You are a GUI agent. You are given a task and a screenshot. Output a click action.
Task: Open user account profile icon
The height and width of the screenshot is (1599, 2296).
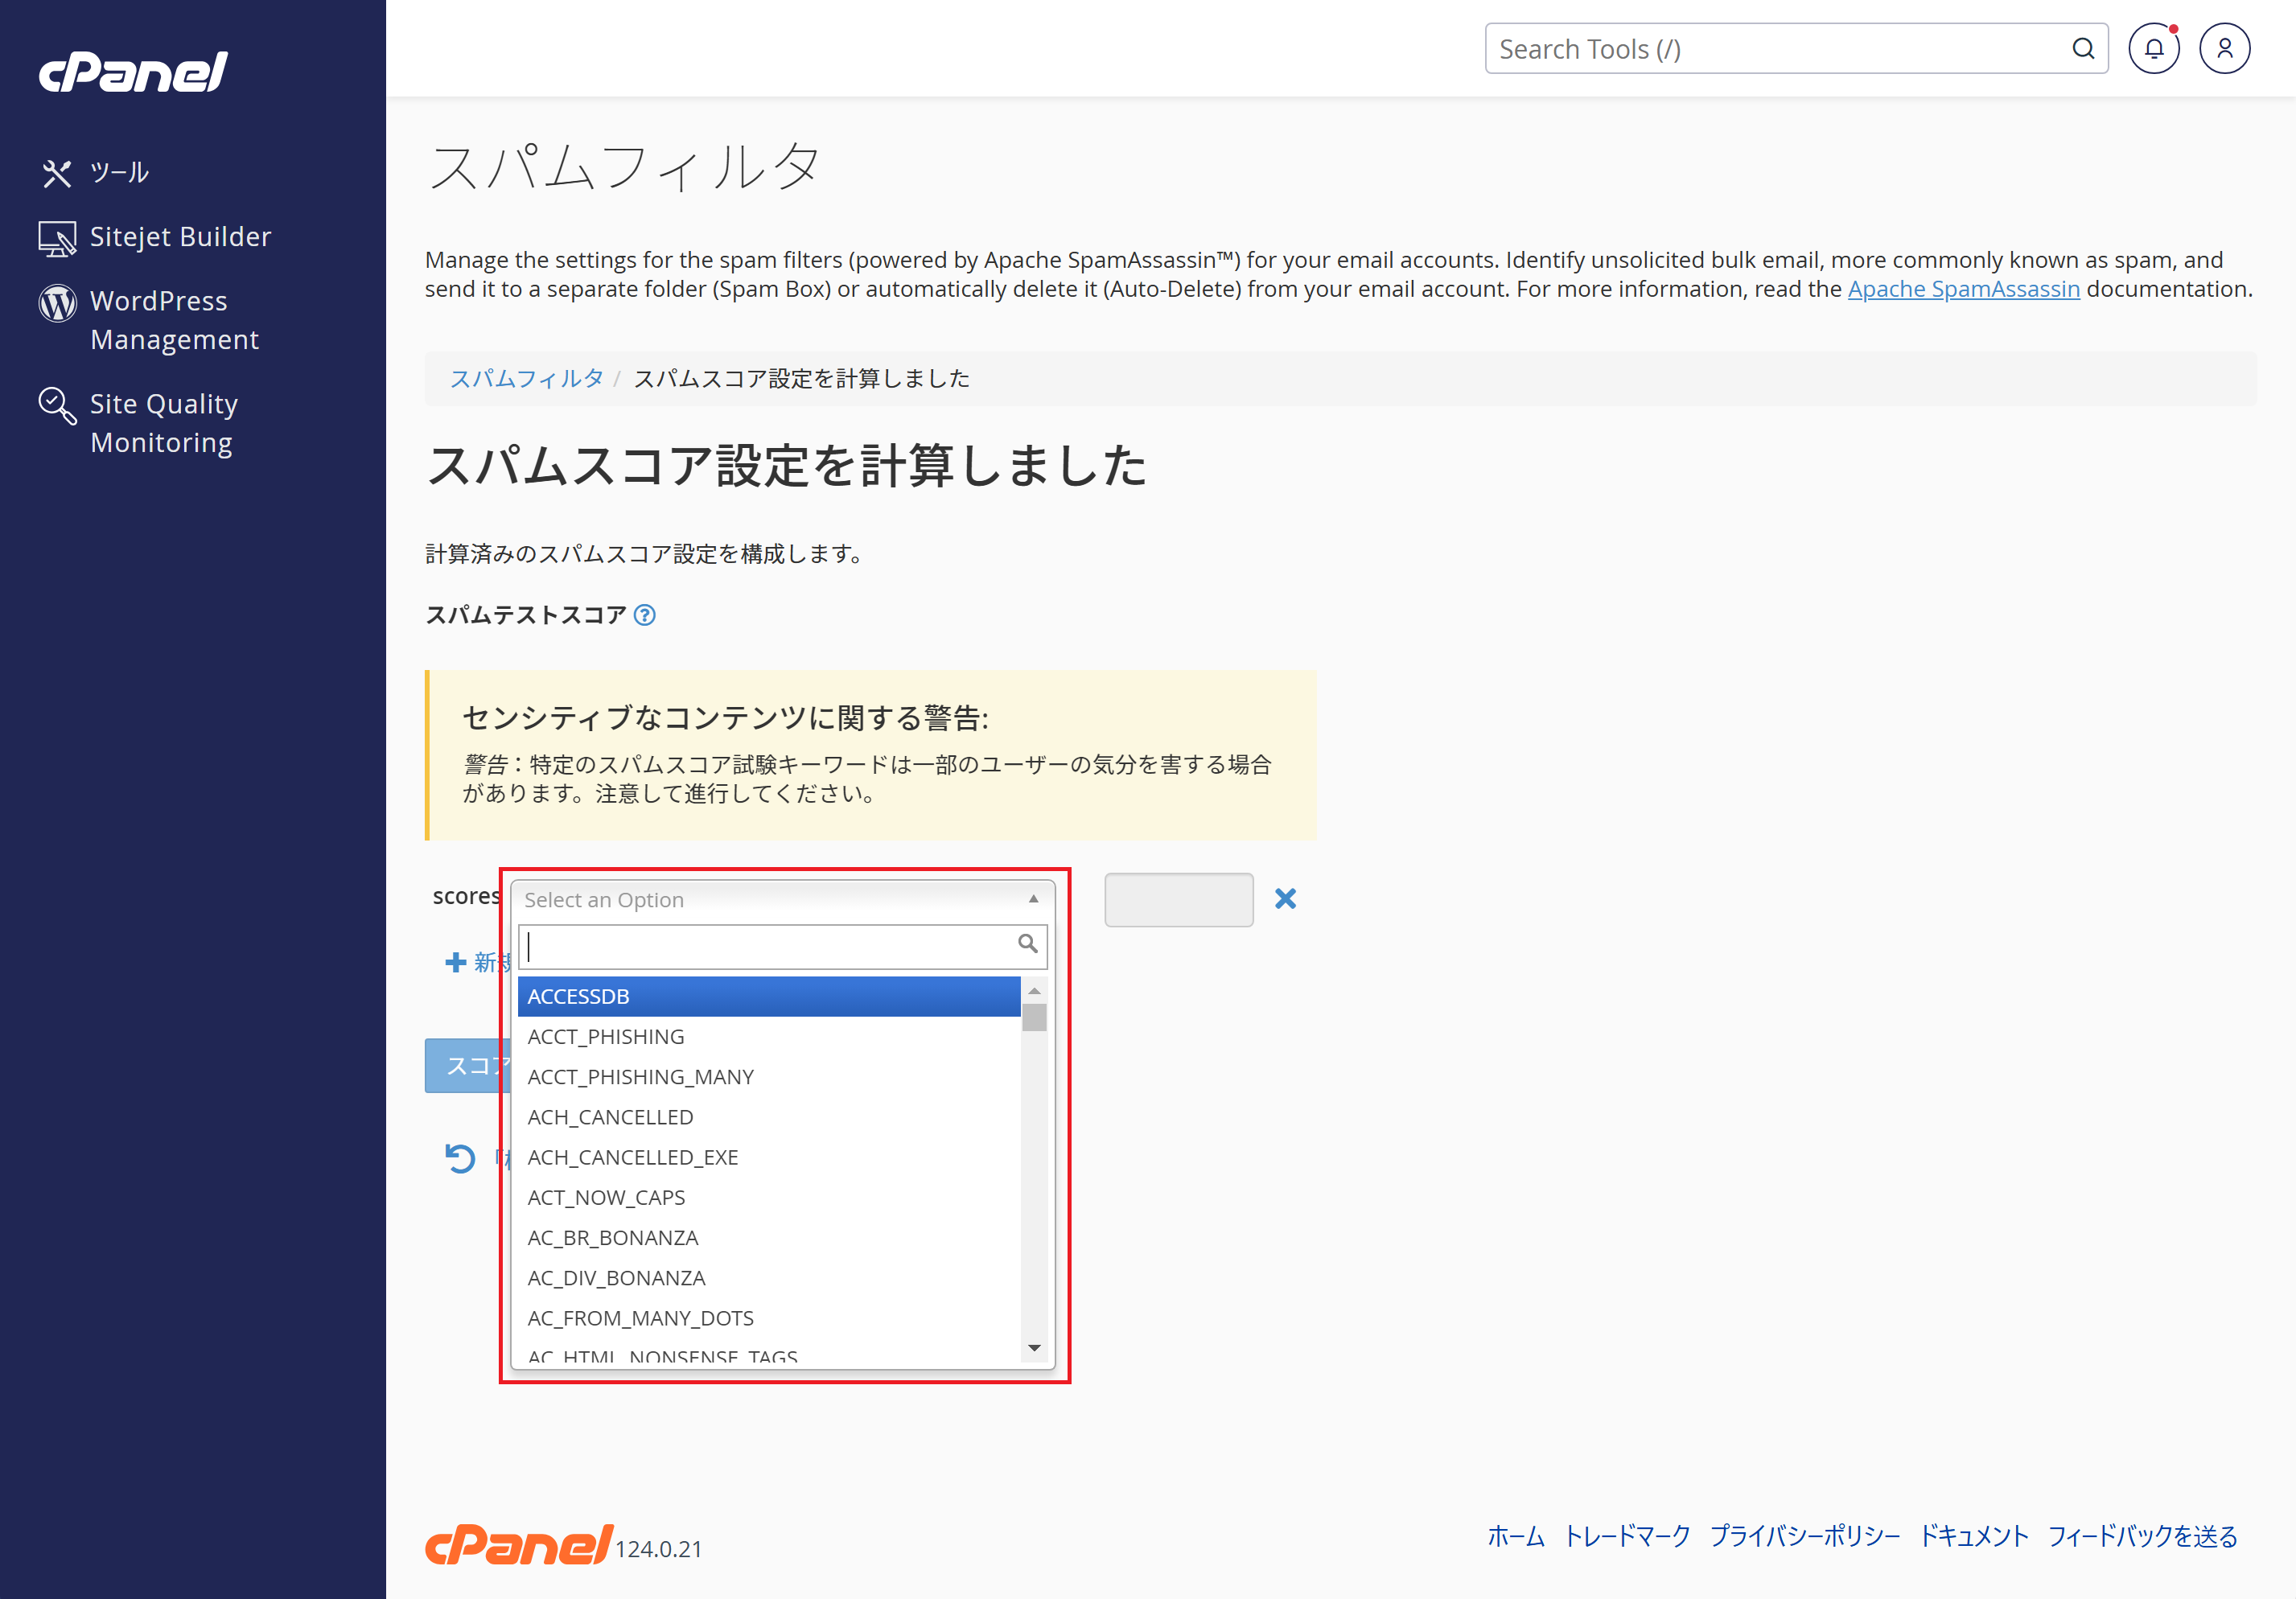tap(2225, 49)
